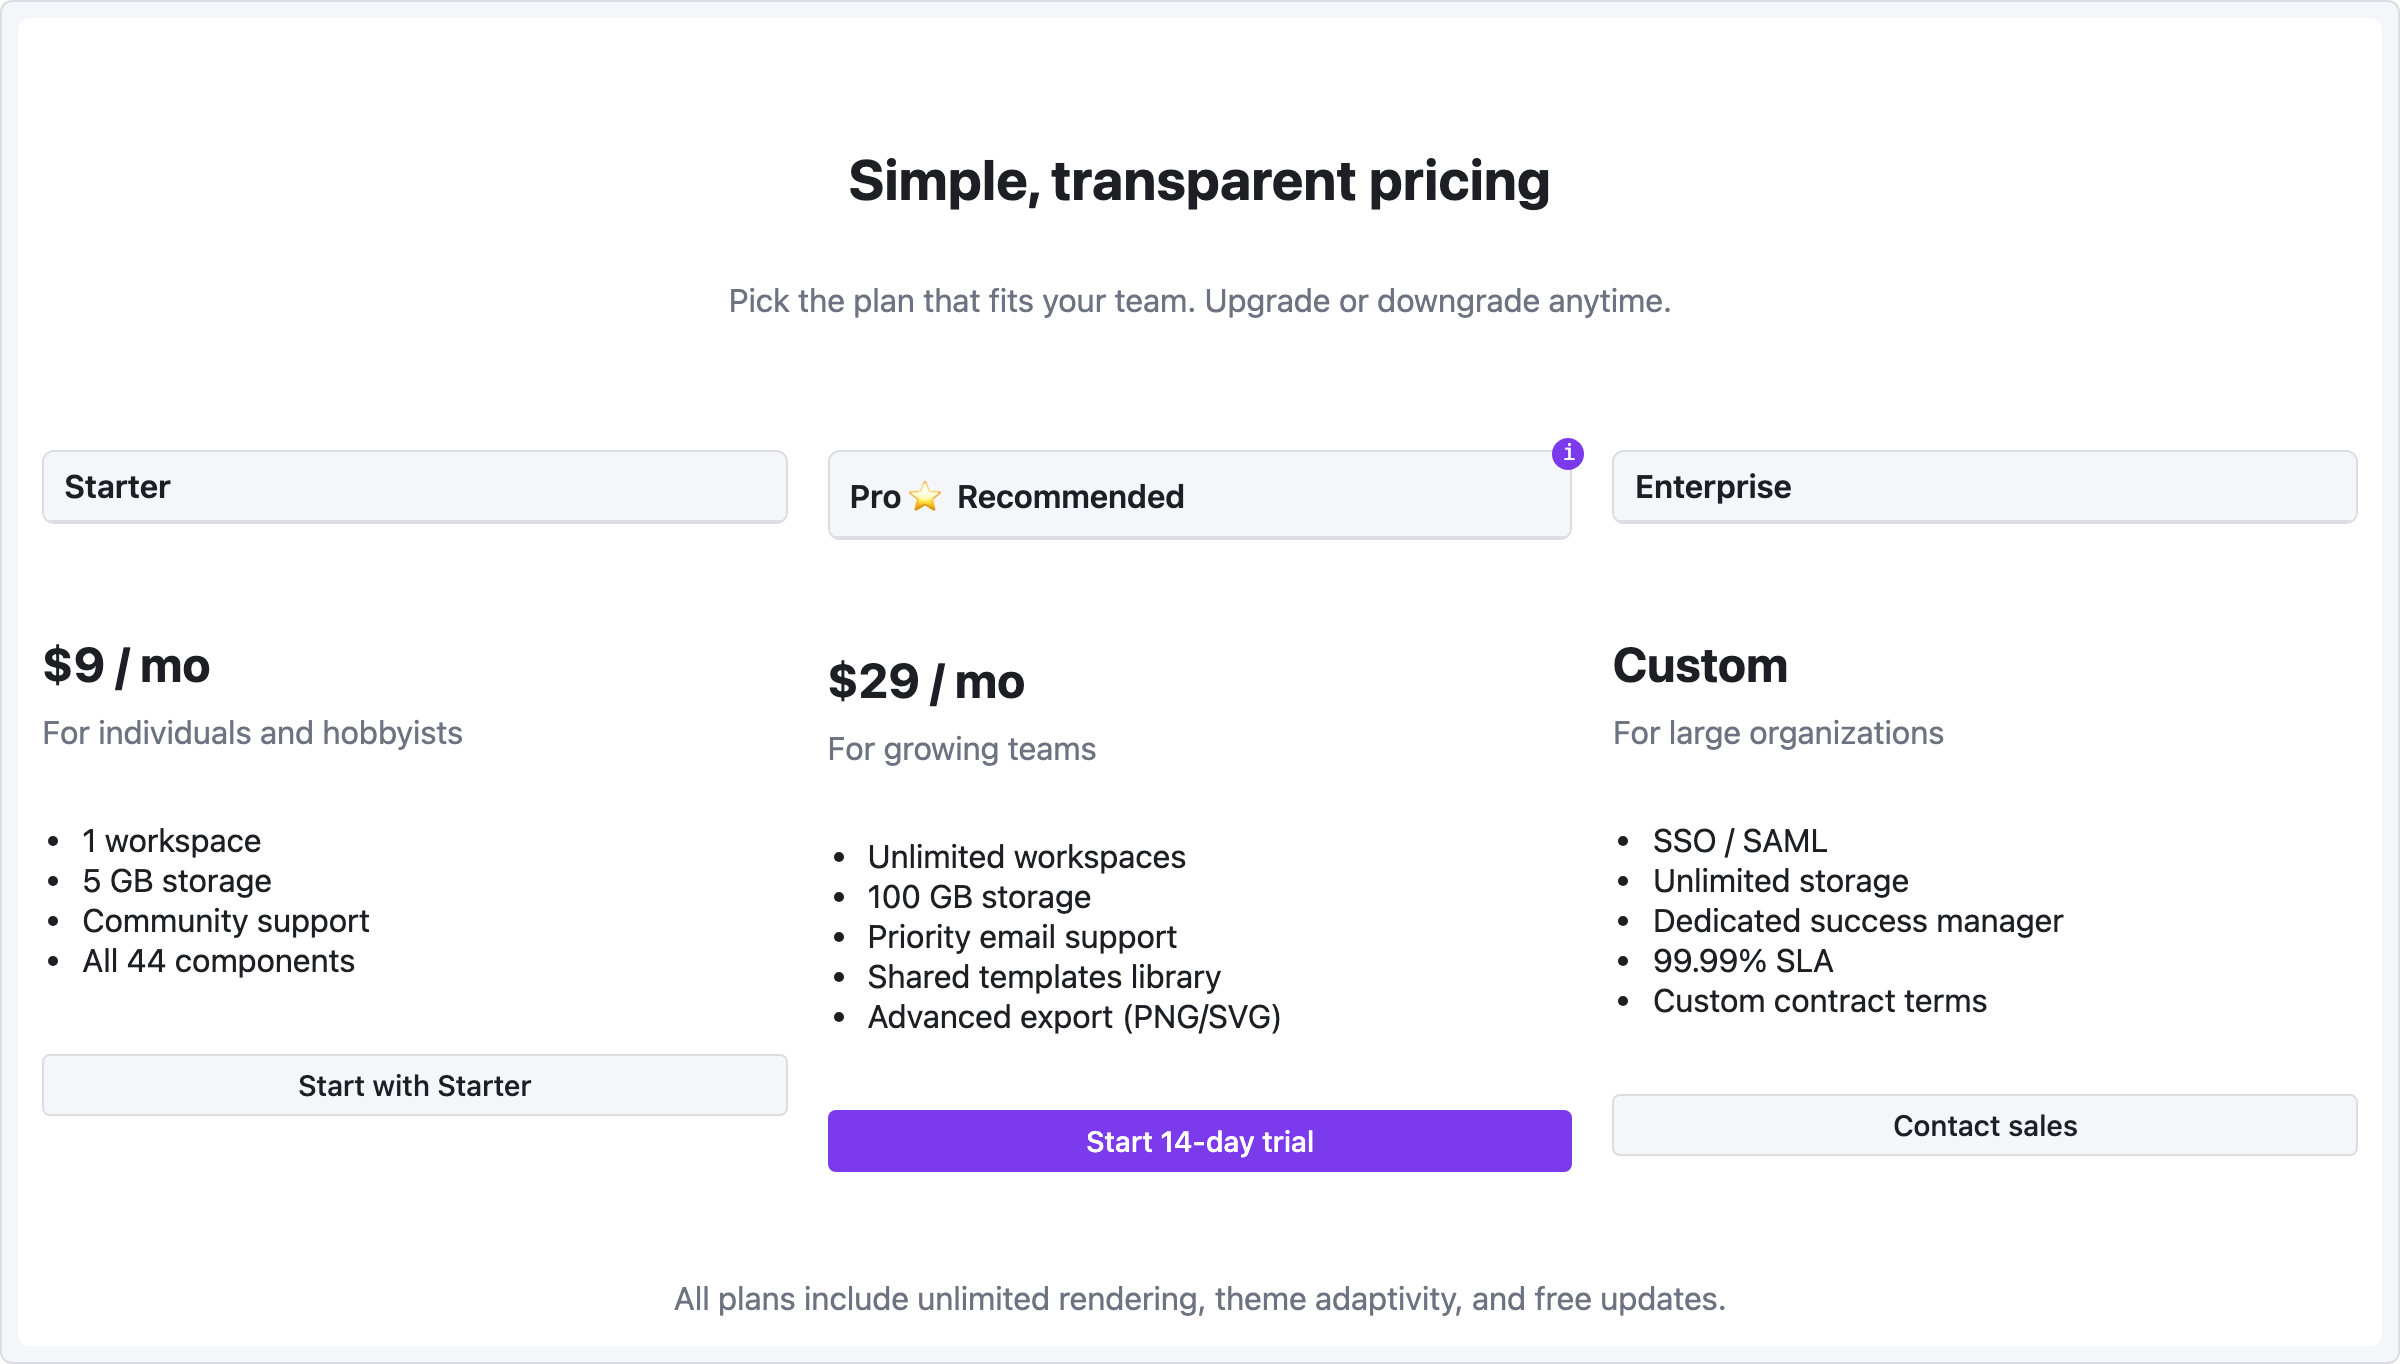Screen dimensions: 2400x1364
Task: Click the $29 / mo price label
Action: point(926,681)
